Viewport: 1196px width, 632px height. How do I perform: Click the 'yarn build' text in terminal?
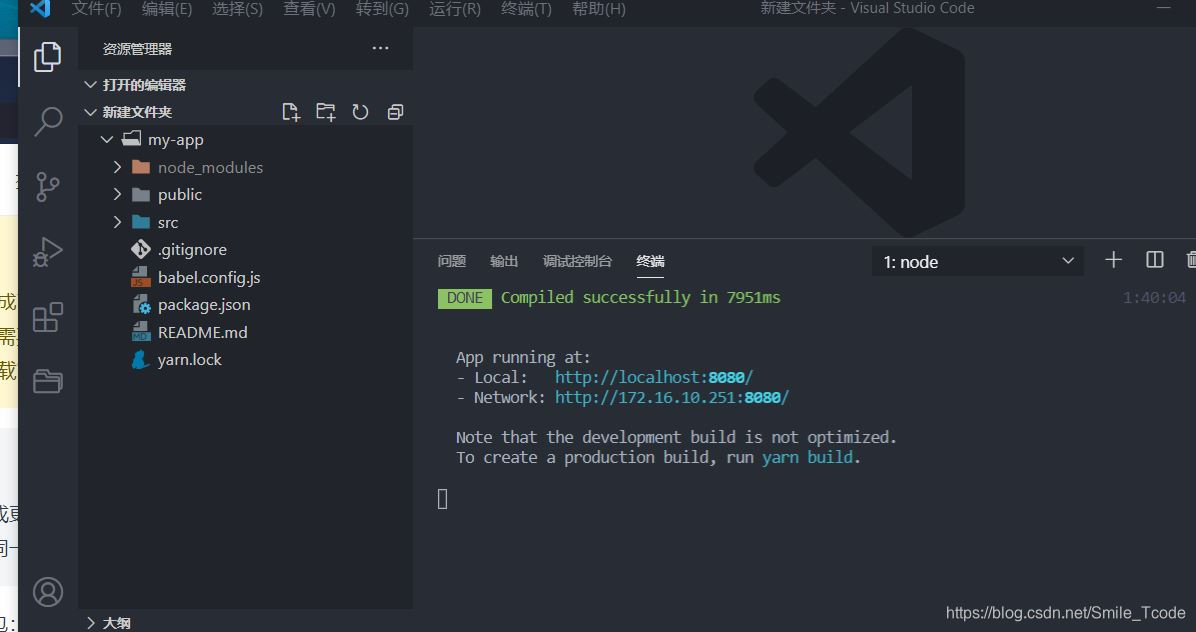807,457
